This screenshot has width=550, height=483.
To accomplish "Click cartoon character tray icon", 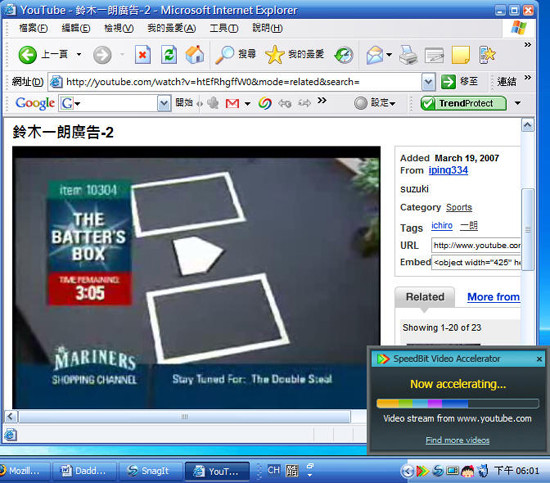I will point(468,471).
